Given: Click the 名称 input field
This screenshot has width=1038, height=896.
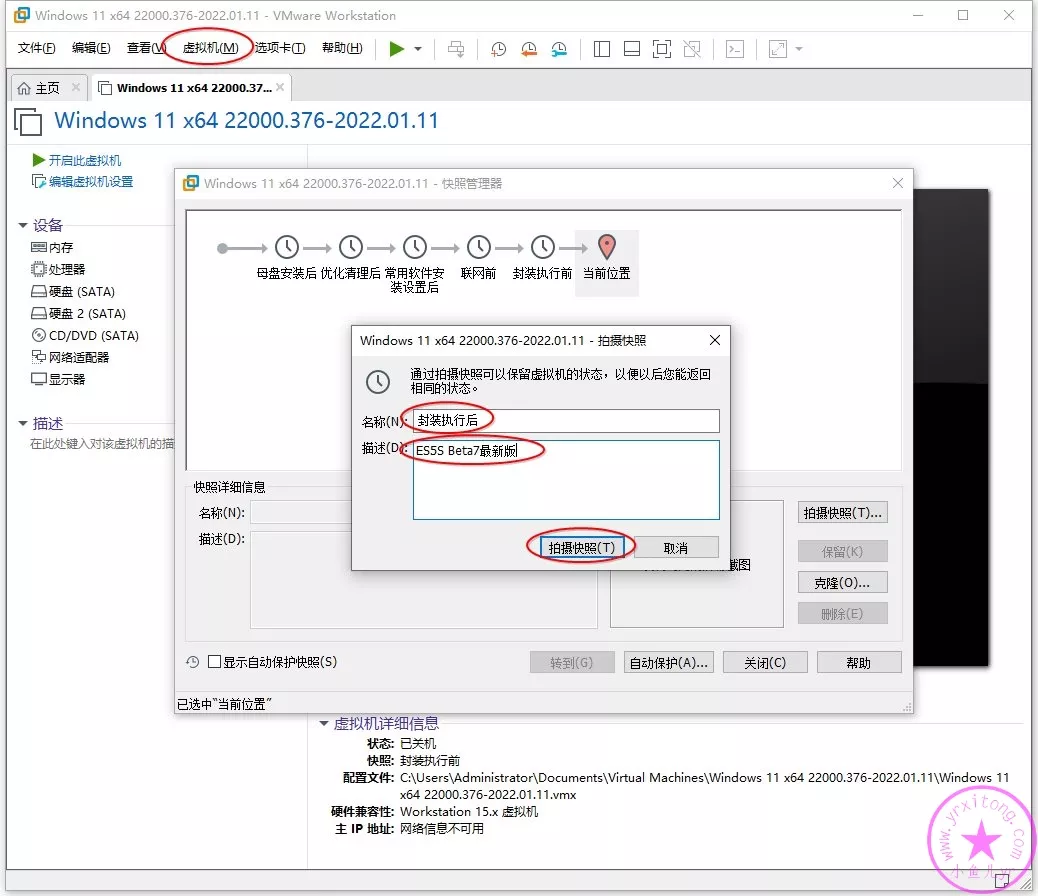Looking at the screenshot, I should click(566, 421).
